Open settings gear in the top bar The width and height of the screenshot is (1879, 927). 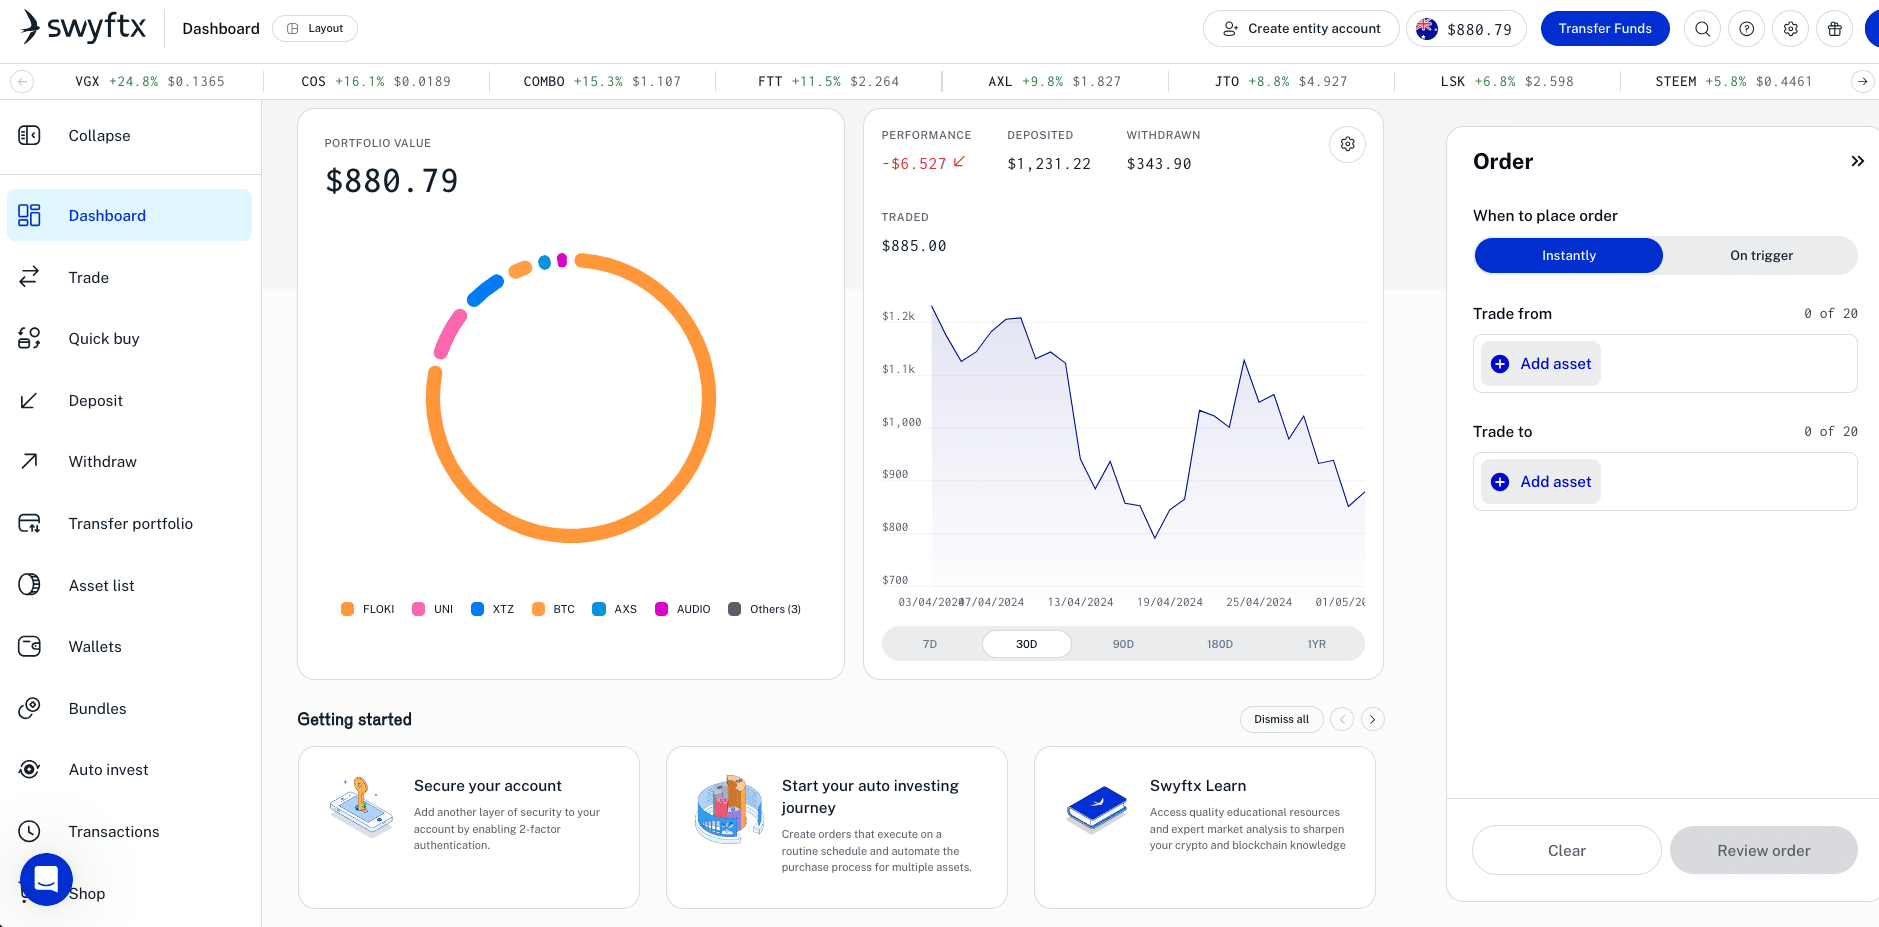click(x=1790, y=29)
